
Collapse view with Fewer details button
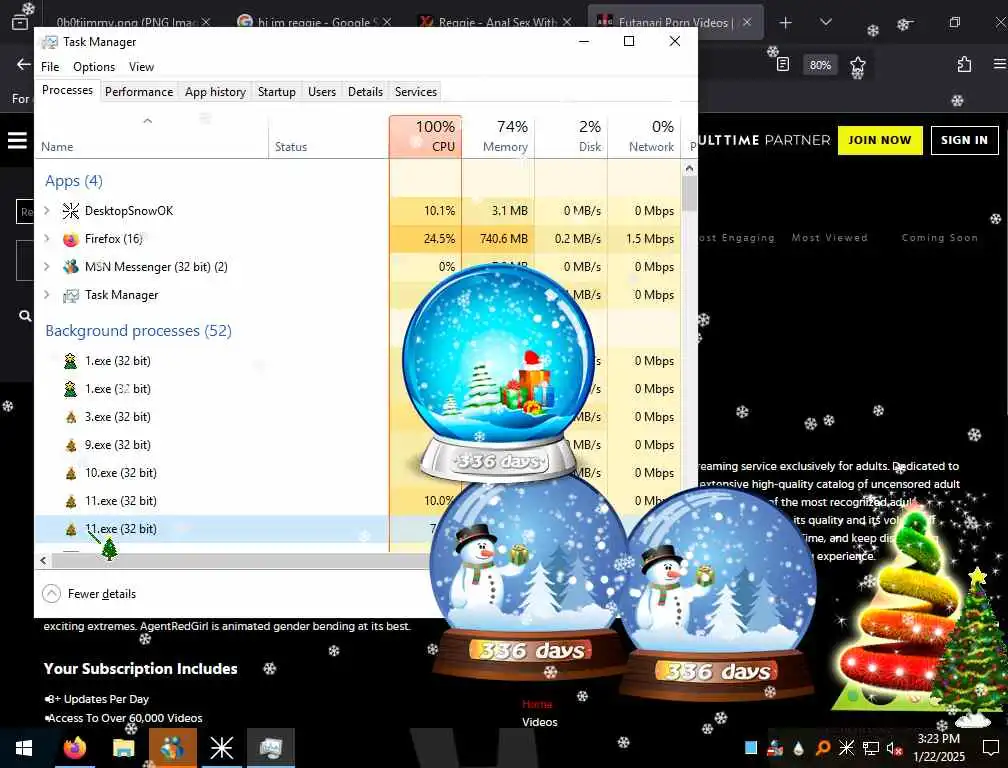pos(89,594)
